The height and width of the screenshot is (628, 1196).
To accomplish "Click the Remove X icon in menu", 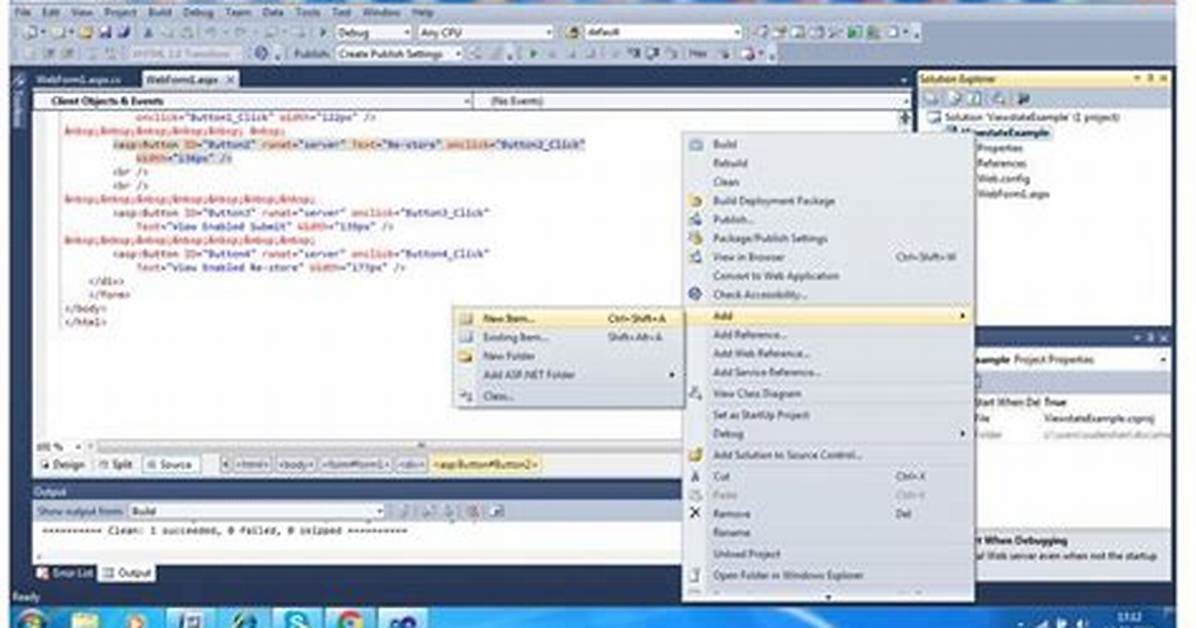I will [695, 513].
